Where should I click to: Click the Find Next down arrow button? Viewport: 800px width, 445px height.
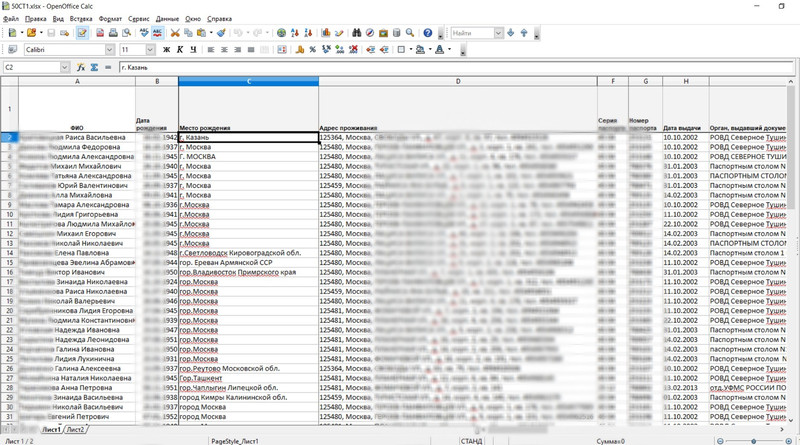(511, 33)
